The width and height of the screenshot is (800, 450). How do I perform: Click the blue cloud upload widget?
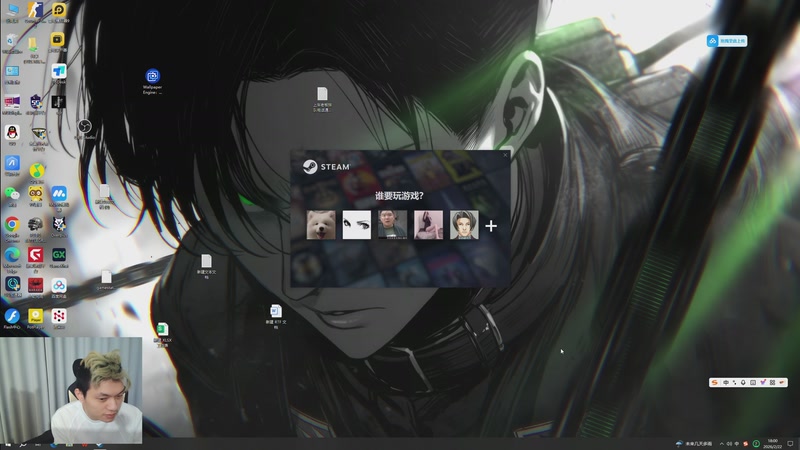727,41
